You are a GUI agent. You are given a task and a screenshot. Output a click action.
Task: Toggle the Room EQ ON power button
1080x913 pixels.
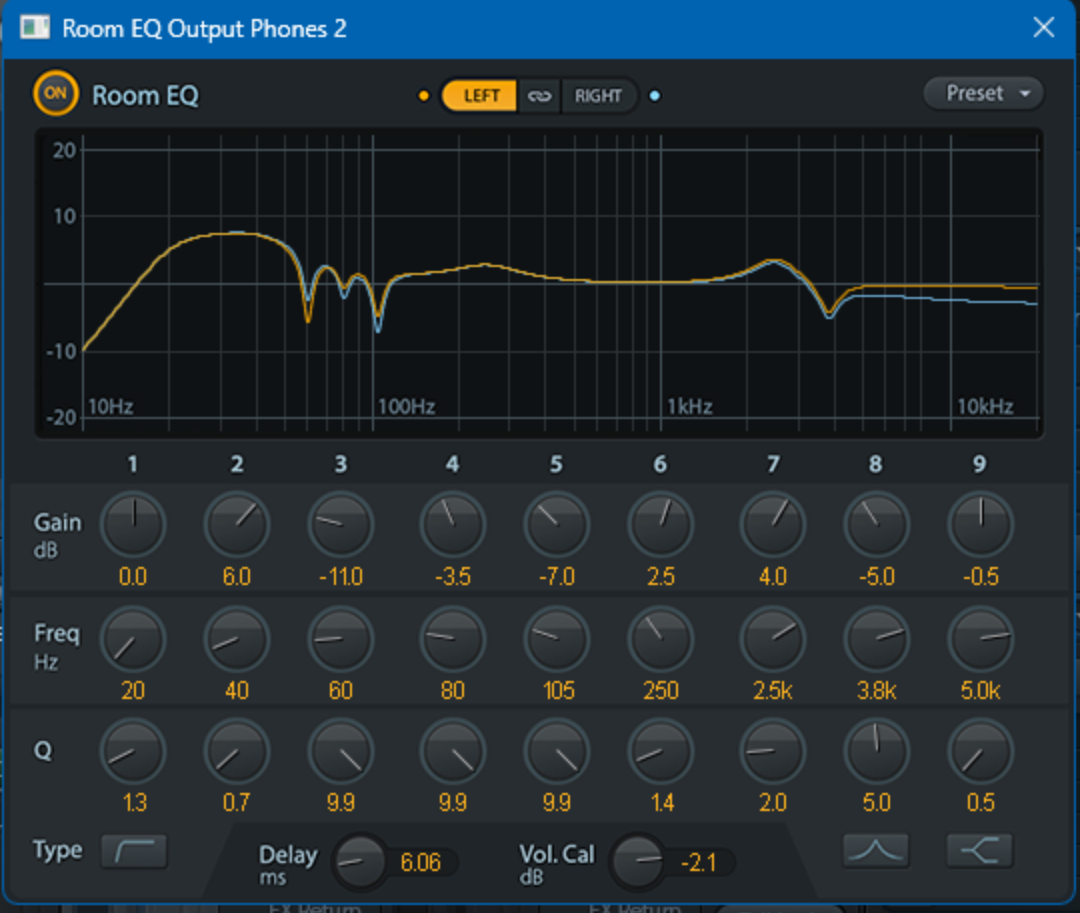tap(55, 94)
